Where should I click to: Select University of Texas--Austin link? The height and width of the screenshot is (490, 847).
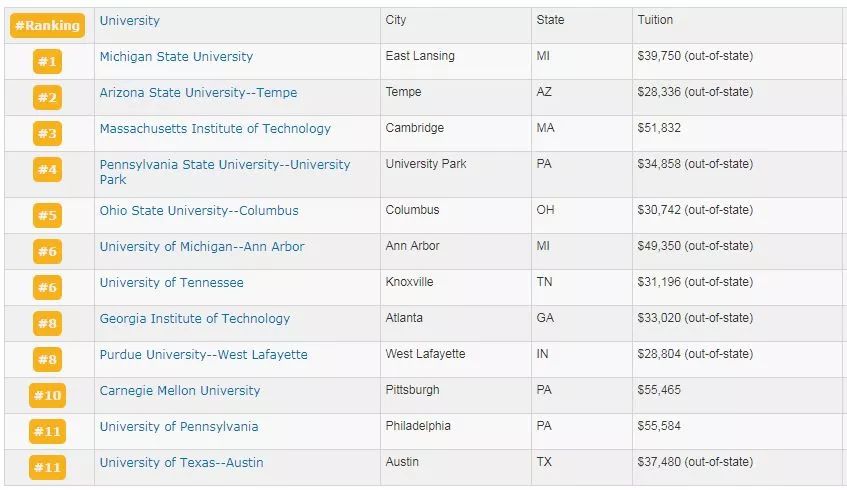tap(181, 463)
